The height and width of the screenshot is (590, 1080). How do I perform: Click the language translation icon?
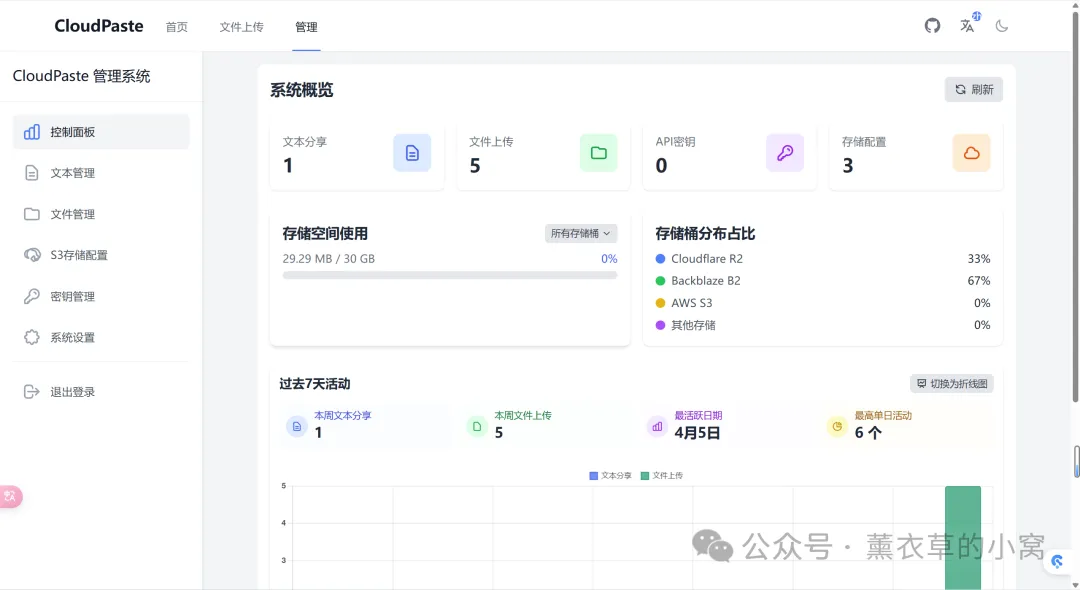(x=967, y=26)
